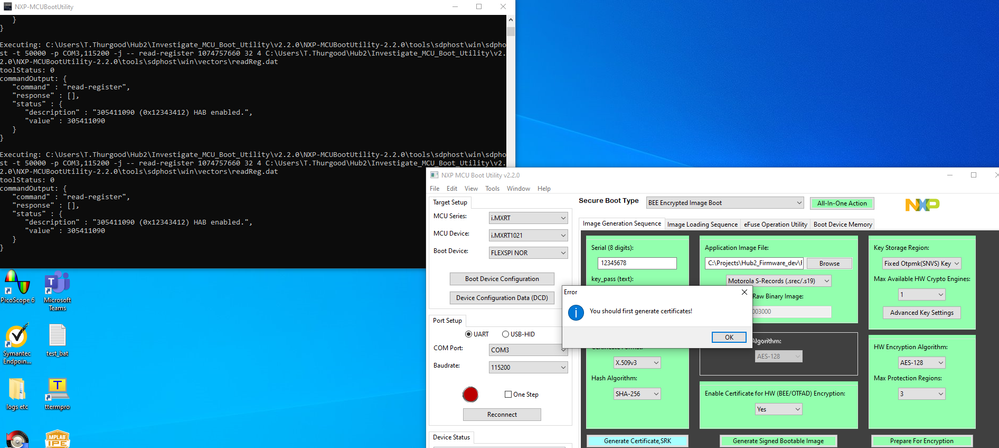Maximize NXP MCU Boot Utility window
Viewport: 999px width, 448px height.
[973, 175]
